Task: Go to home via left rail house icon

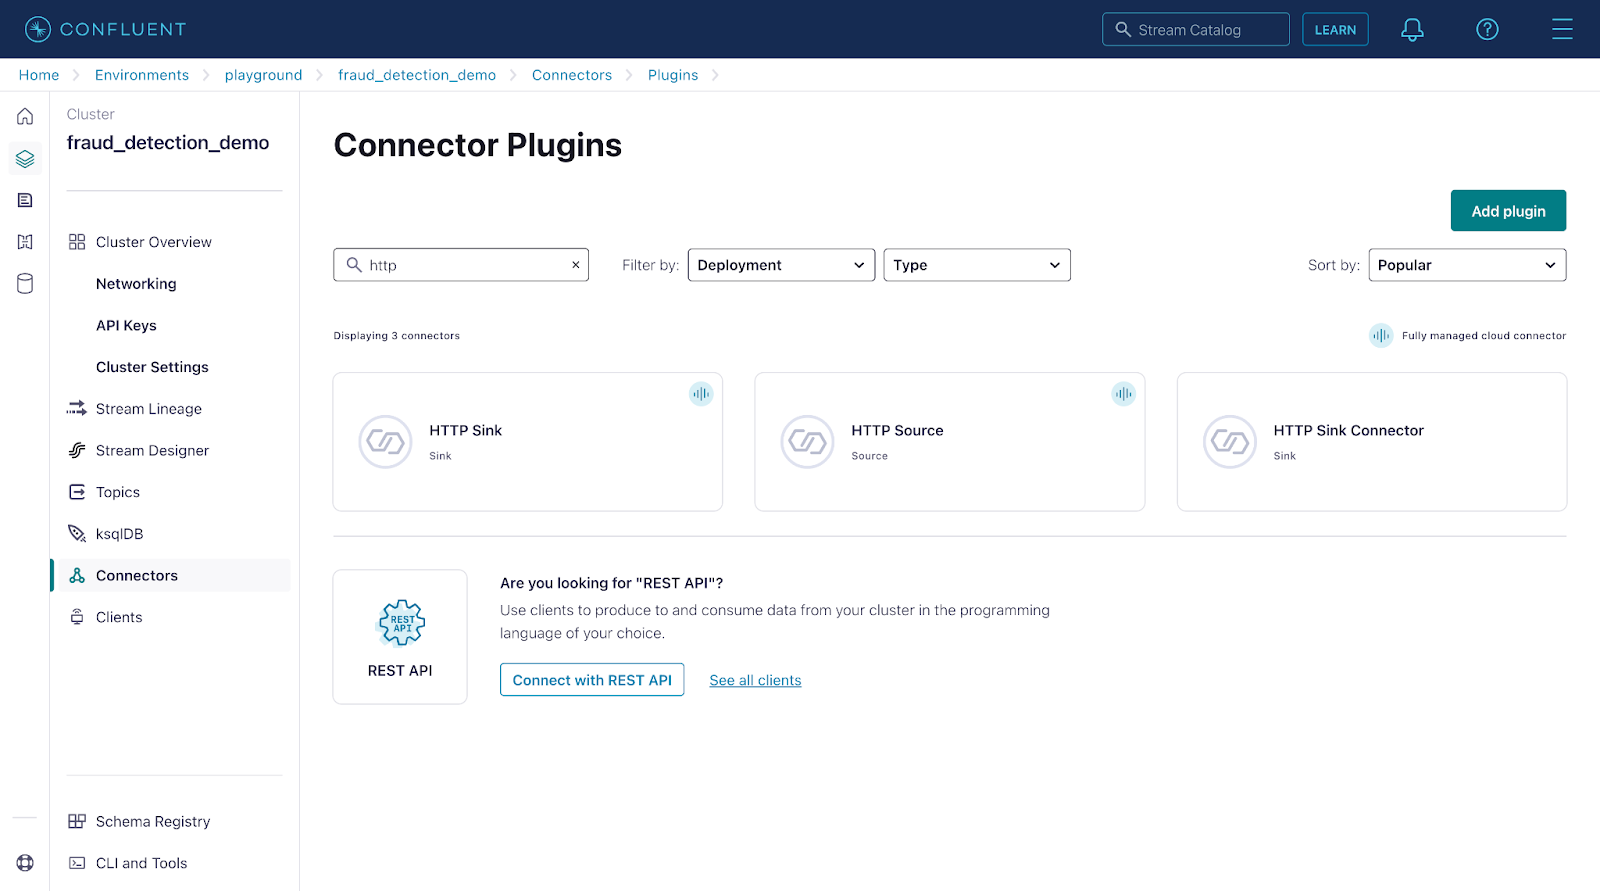Action: 25,116
